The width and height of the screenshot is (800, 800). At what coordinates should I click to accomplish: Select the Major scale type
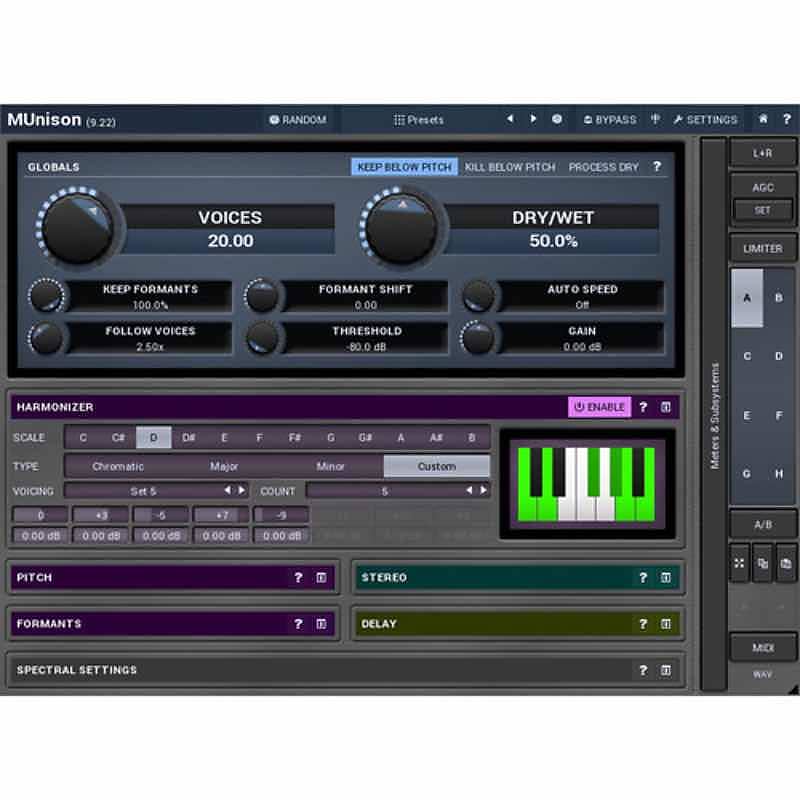225,466
